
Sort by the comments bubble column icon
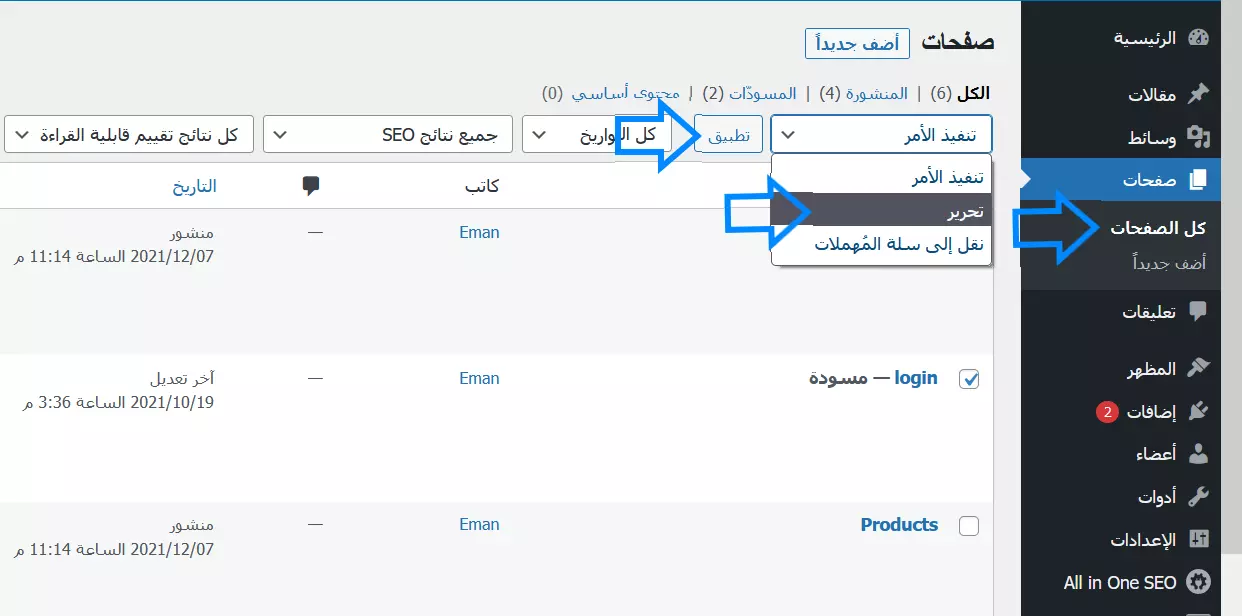[x=311, y=185]
